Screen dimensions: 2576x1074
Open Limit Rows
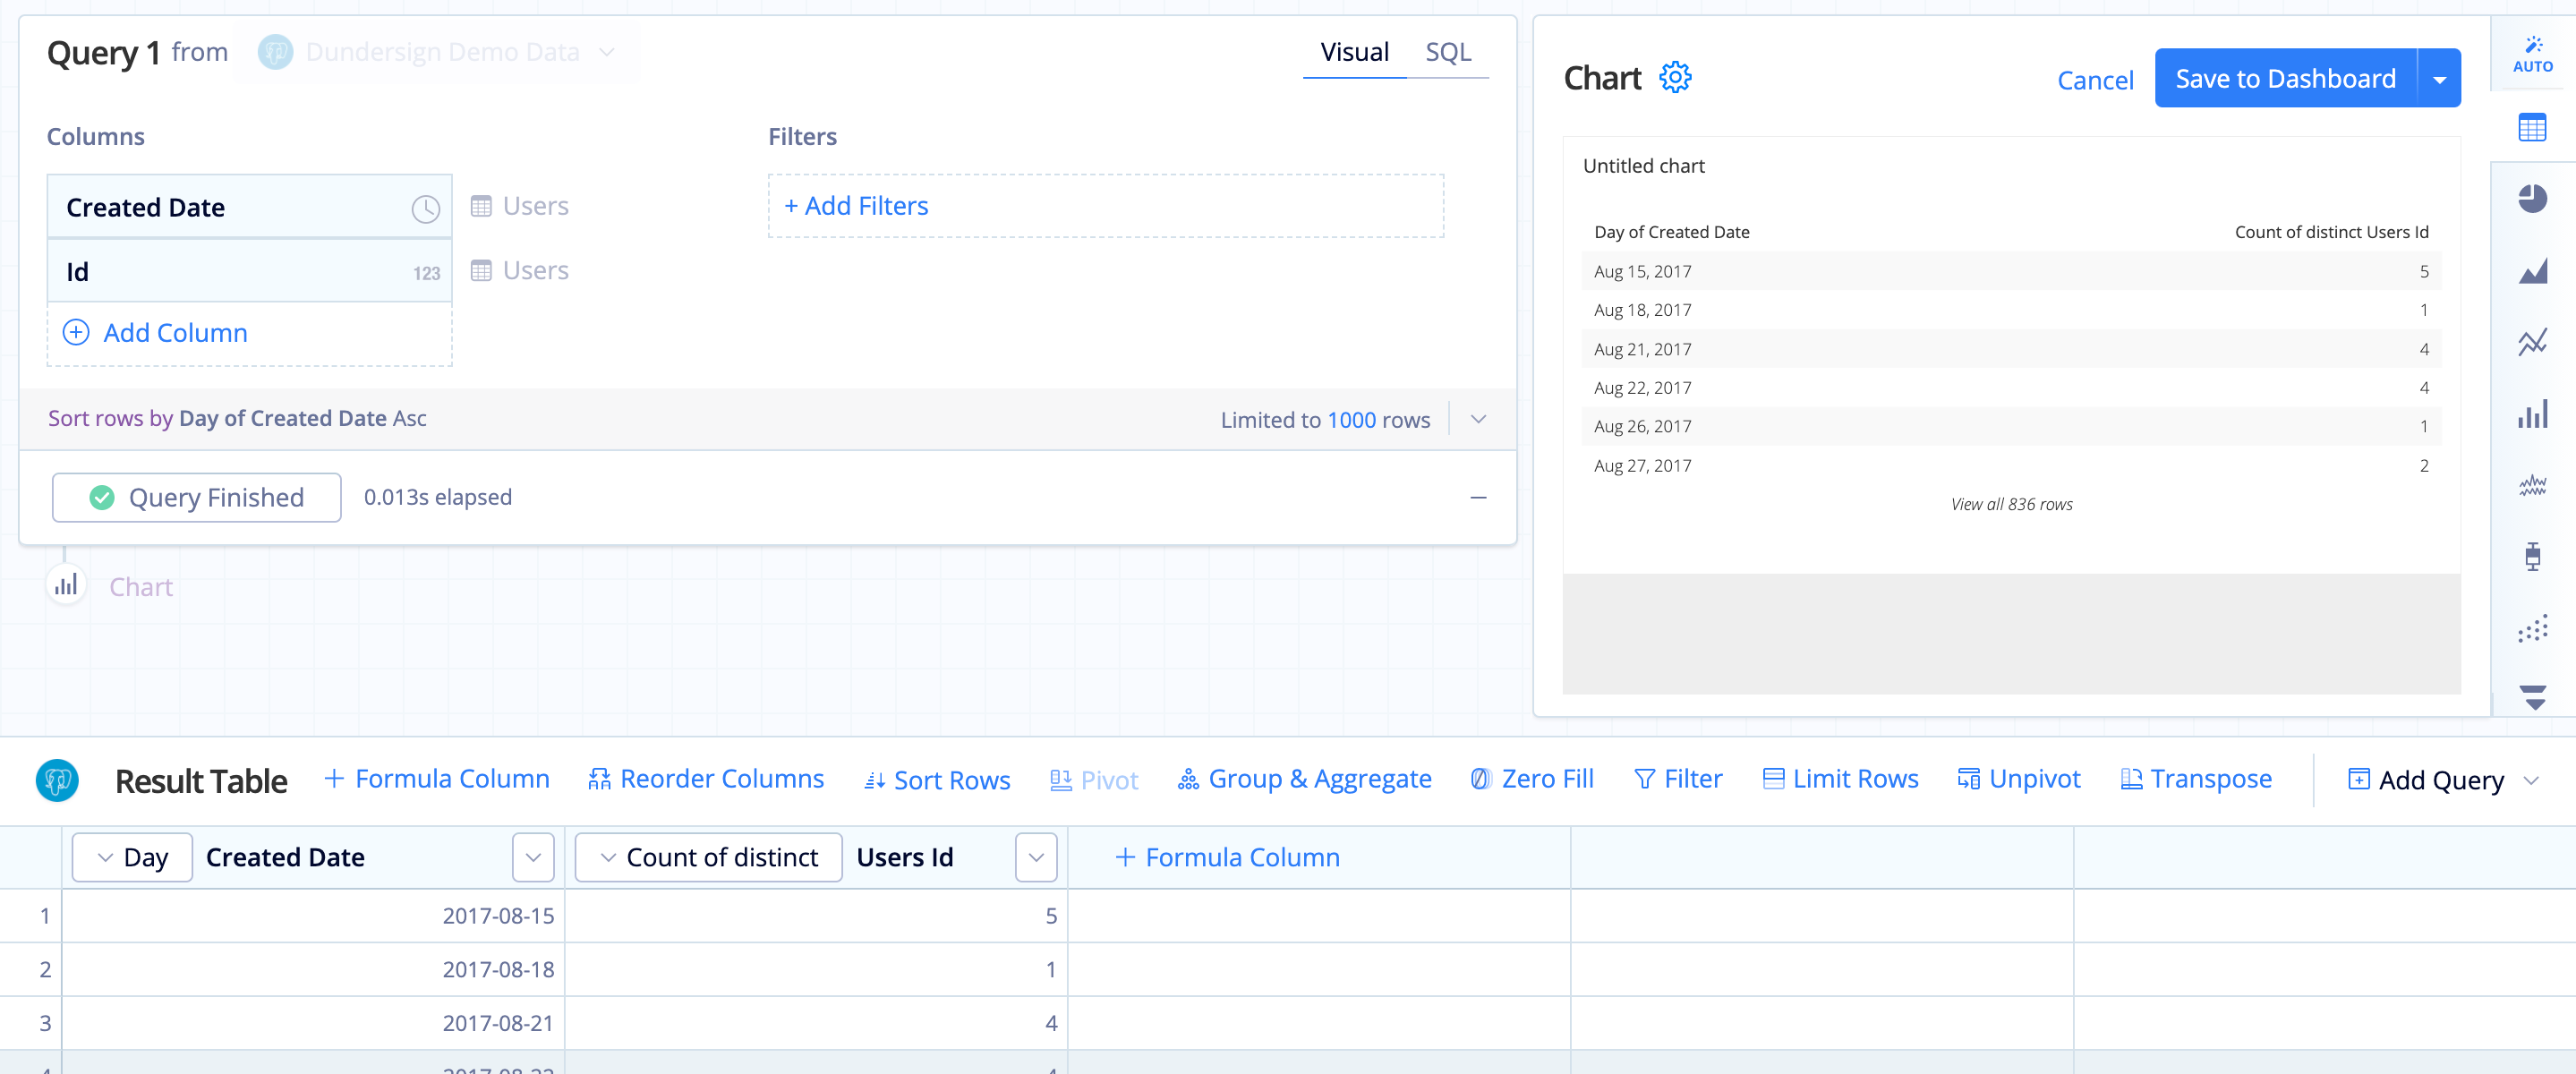click(x=1839, y=778)
